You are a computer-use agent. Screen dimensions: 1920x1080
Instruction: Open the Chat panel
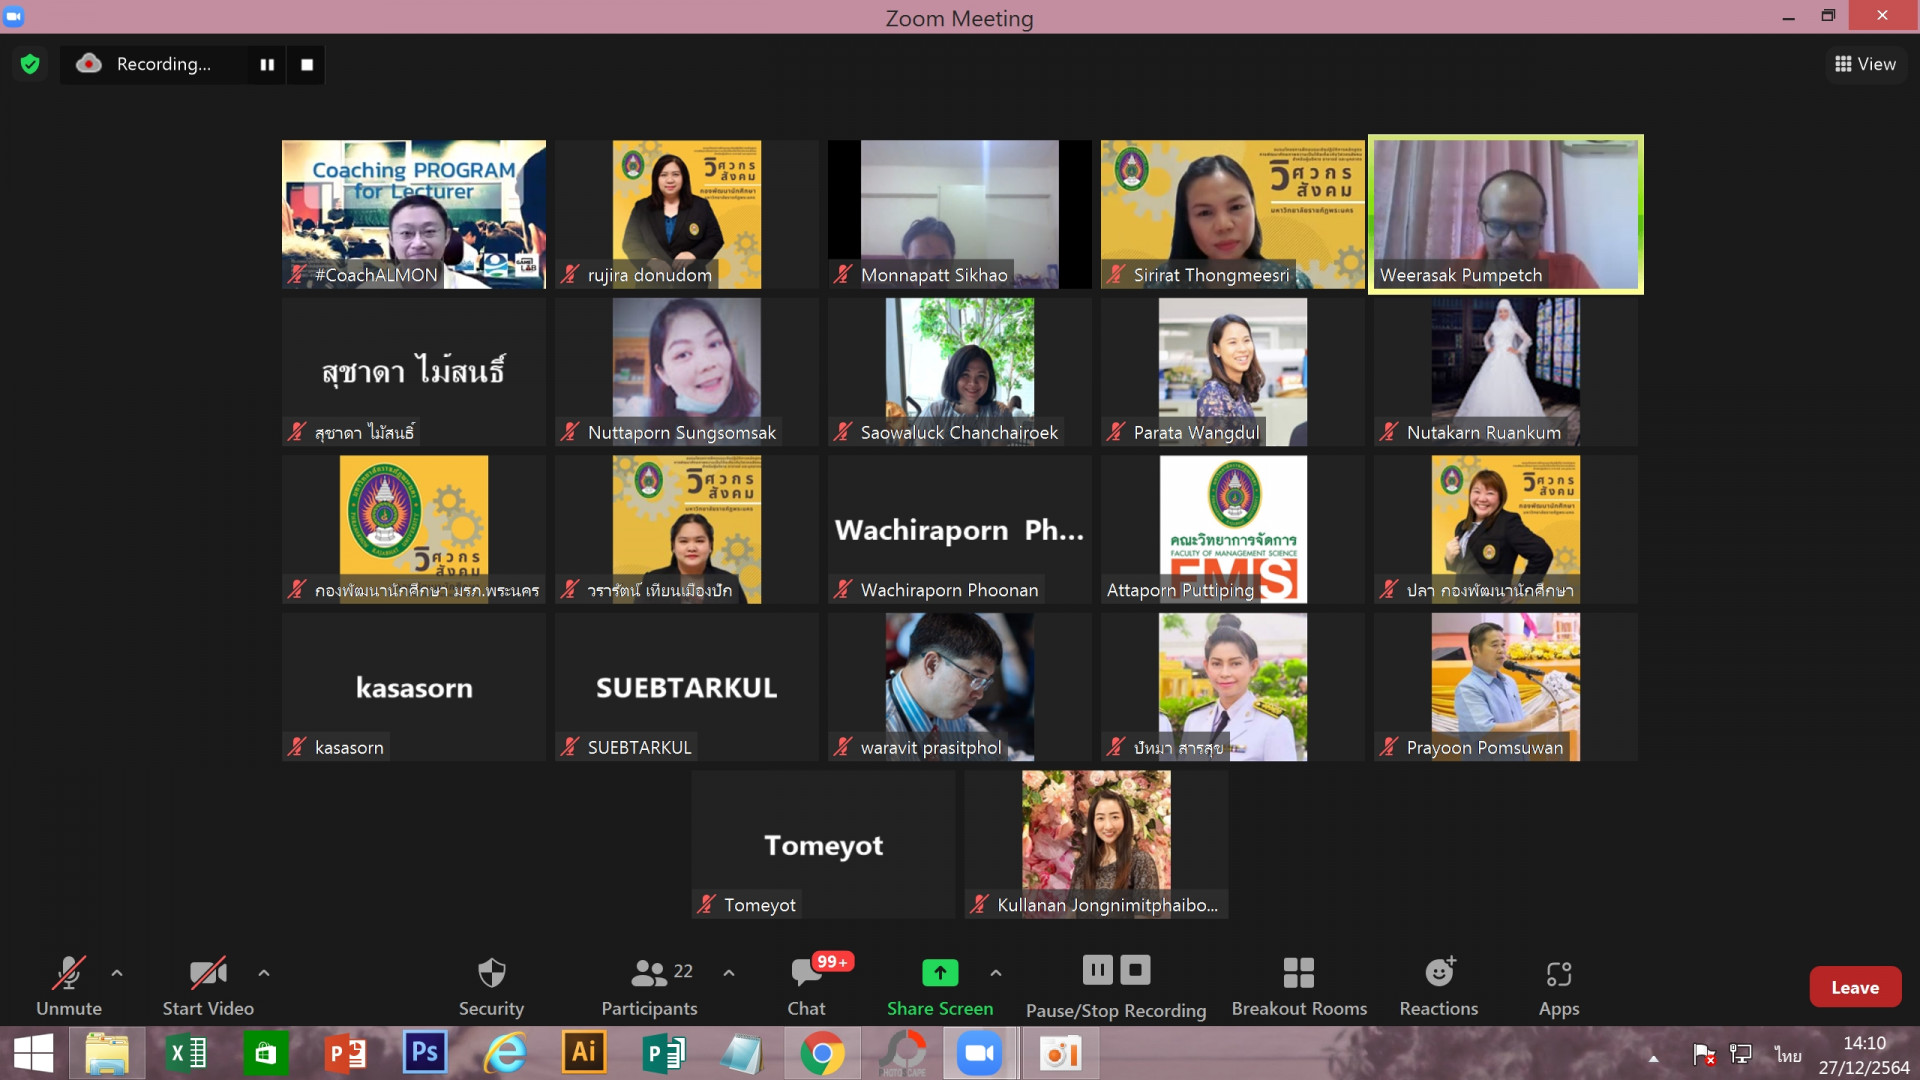click(x=806, y=985)
